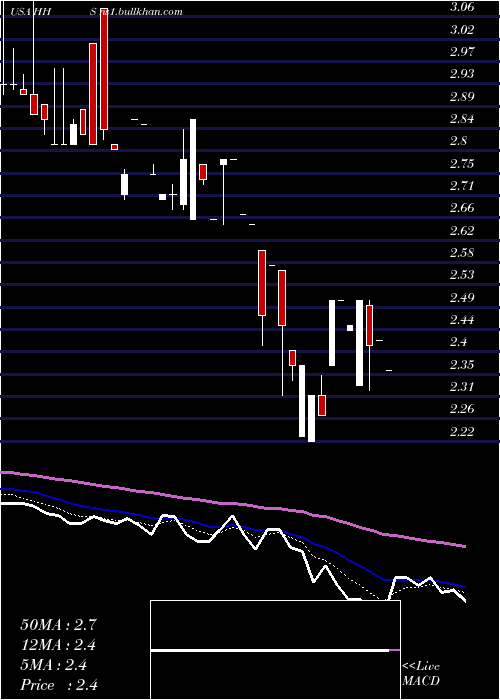
Task: Click the 2.35 price axis label
Action: click(462, 364)
